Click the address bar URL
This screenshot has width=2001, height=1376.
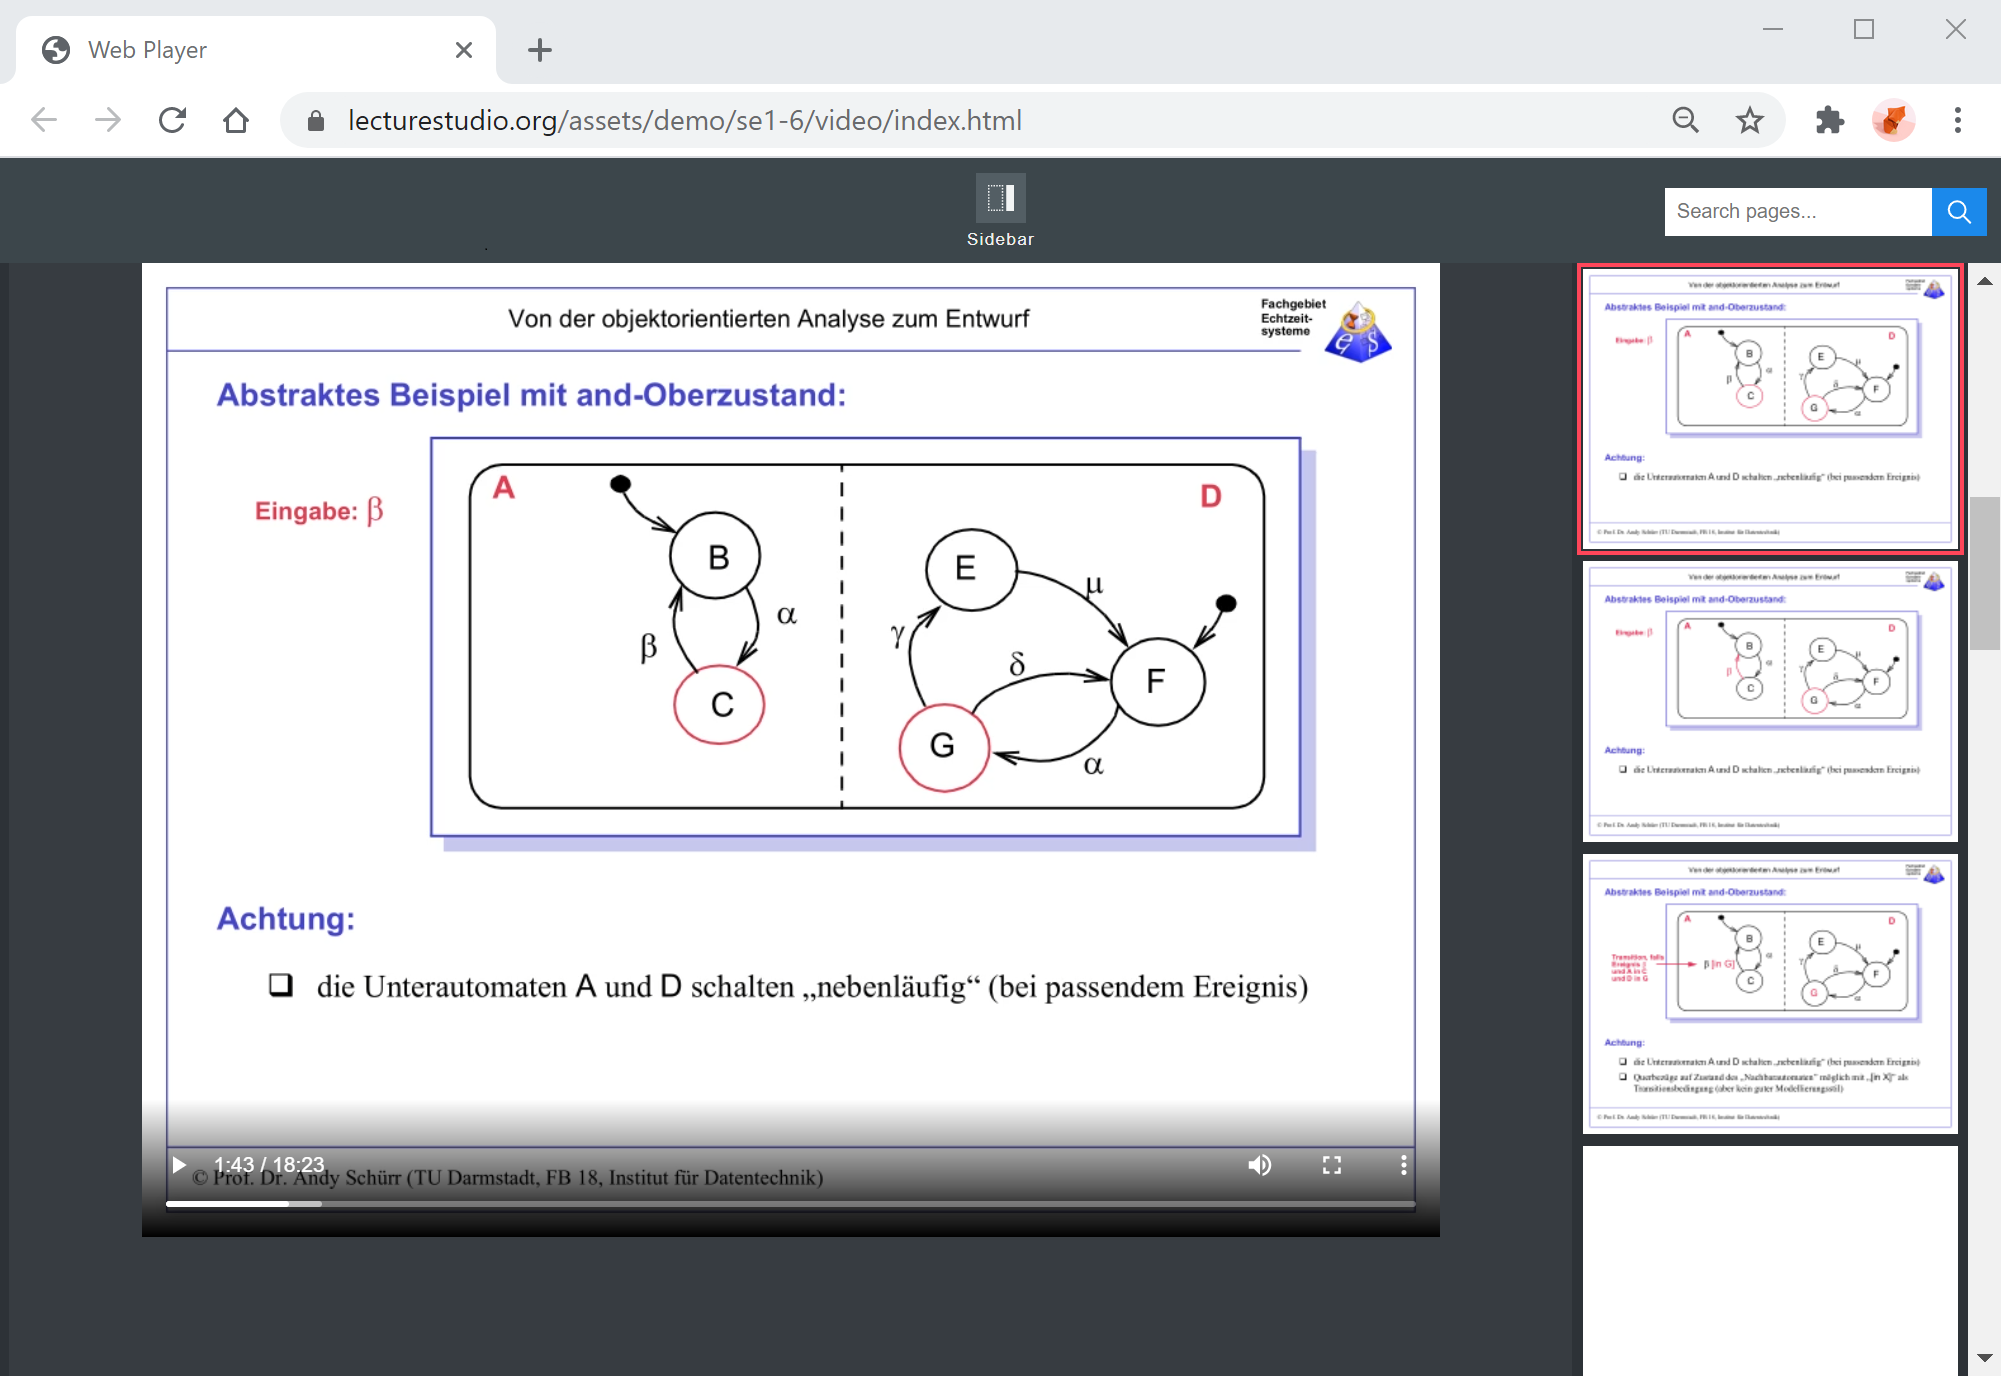pyautogui.click(x=685, y=121)
